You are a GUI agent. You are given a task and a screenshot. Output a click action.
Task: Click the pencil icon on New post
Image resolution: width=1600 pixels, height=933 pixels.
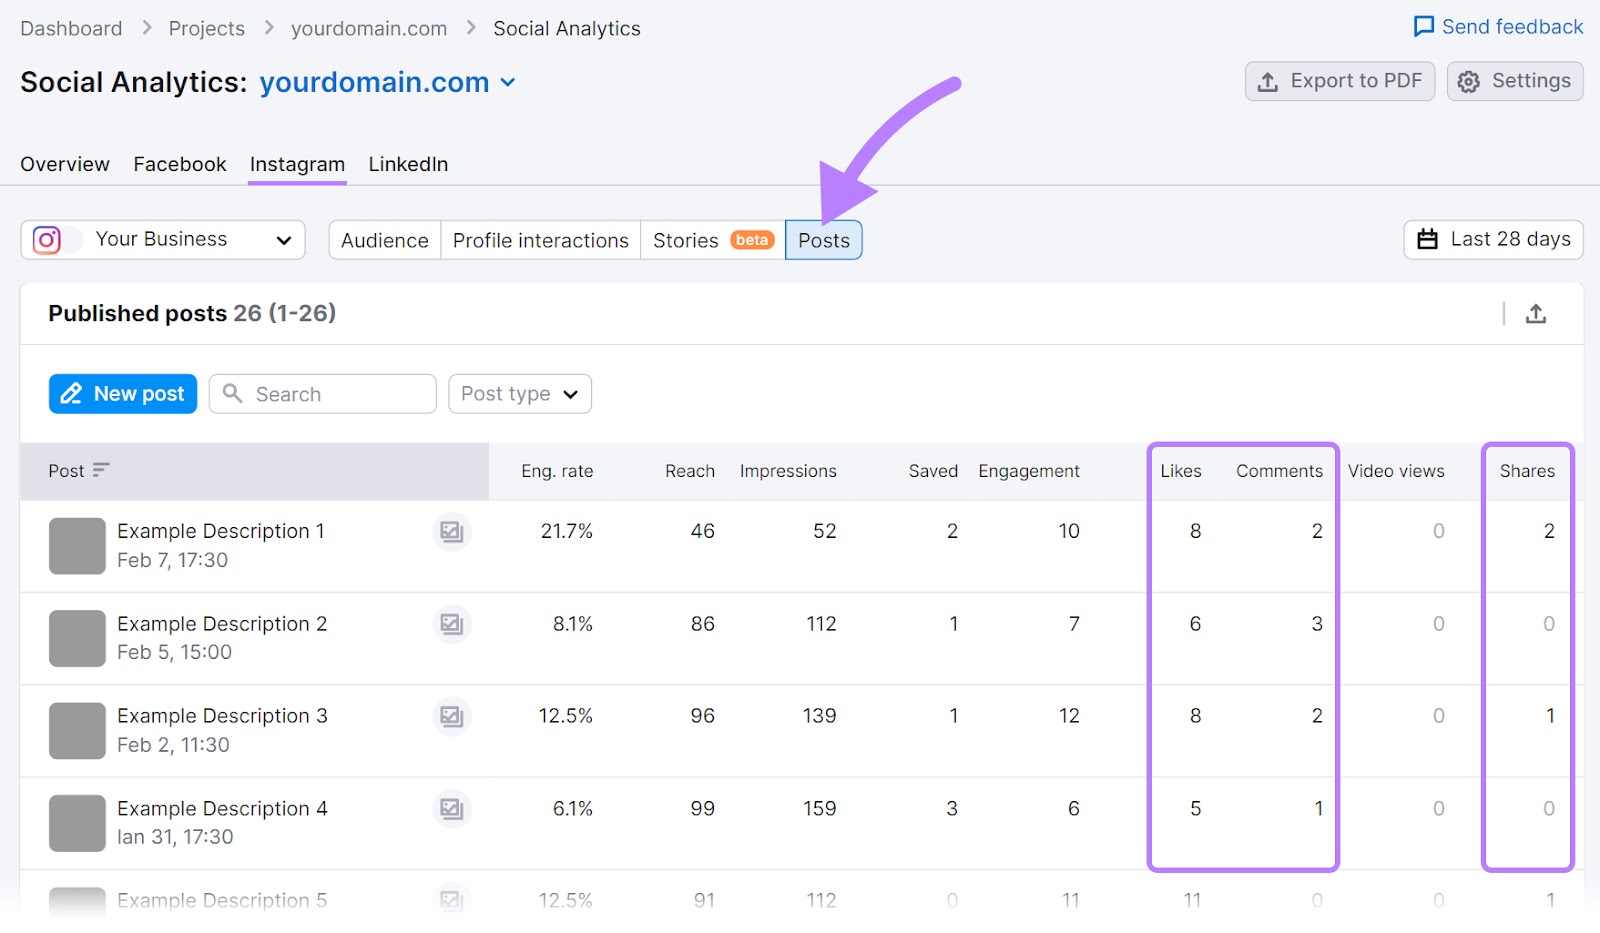coord(71,394)
